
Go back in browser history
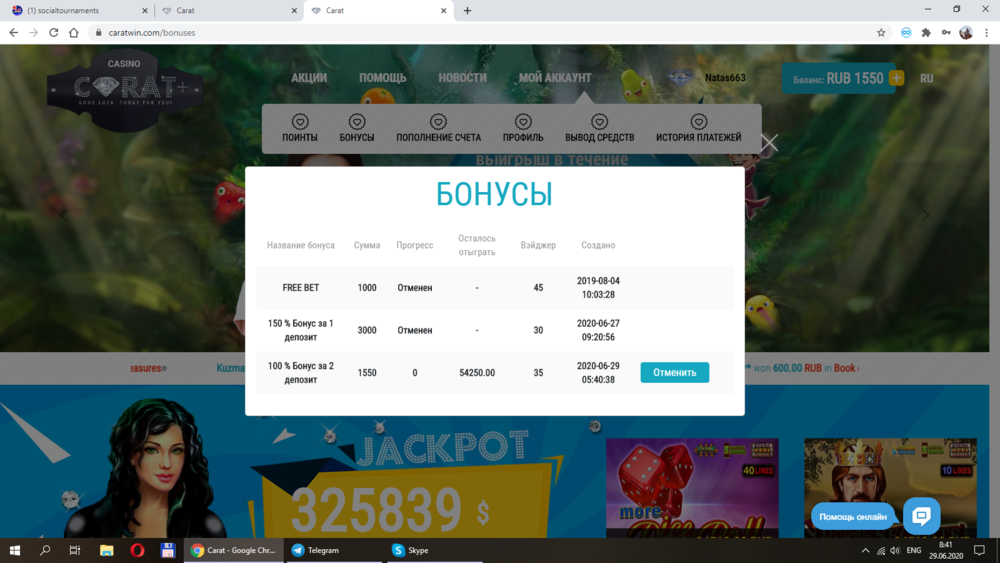pos(13,33)
